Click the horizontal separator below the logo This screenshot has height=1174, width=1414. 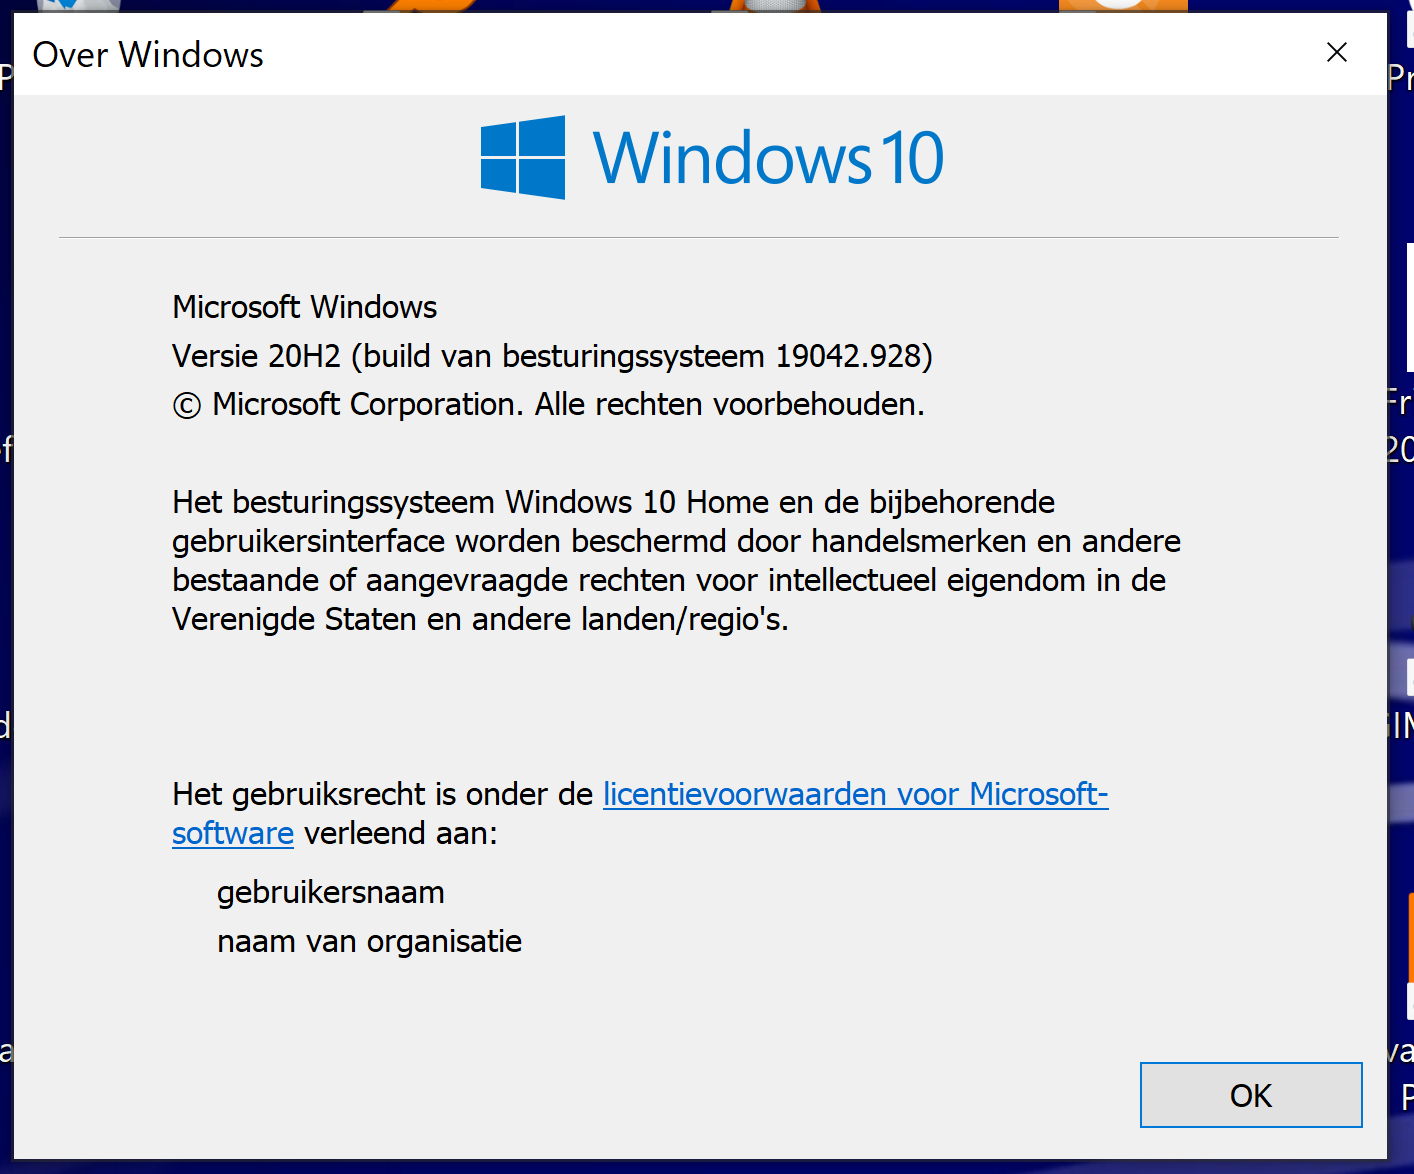(x=698, y=238)
